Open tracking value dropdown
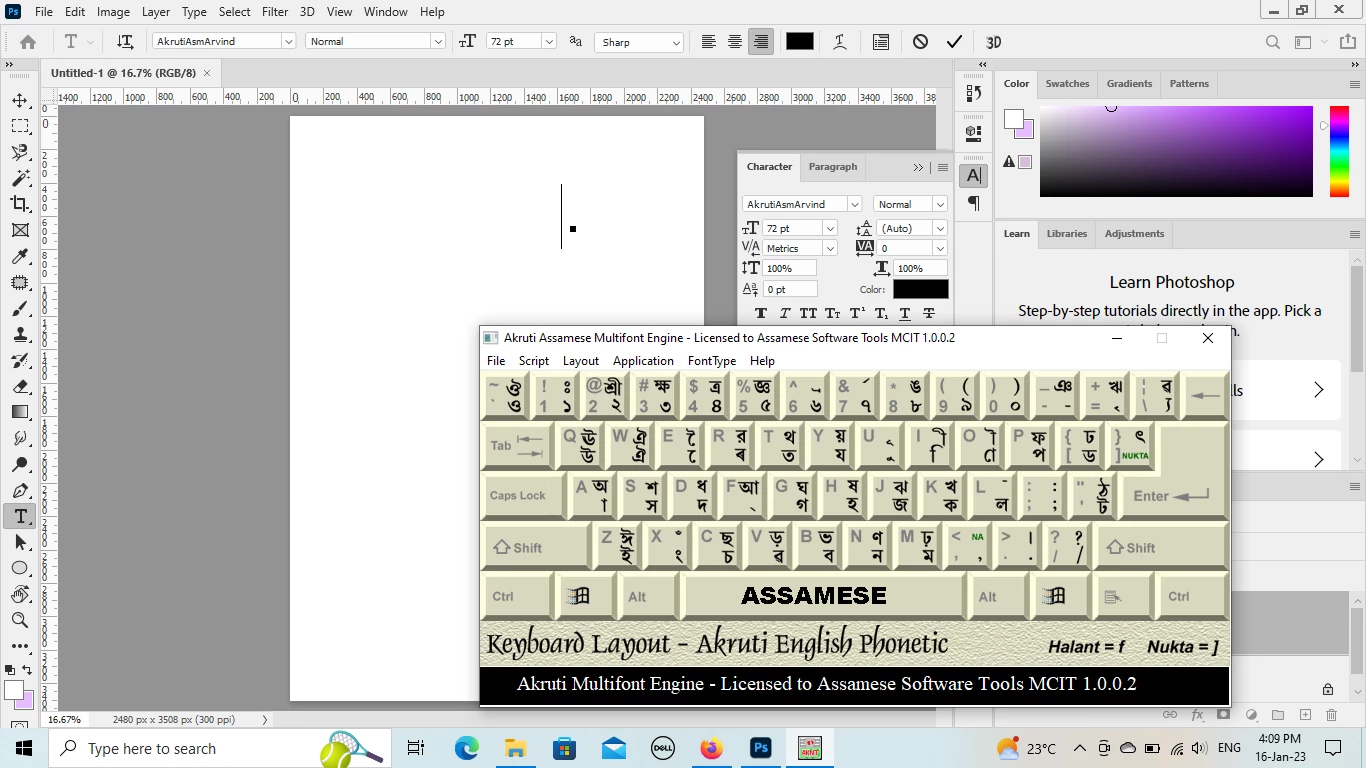Viewport: 1366px width, 768px height. coord(939,248)
